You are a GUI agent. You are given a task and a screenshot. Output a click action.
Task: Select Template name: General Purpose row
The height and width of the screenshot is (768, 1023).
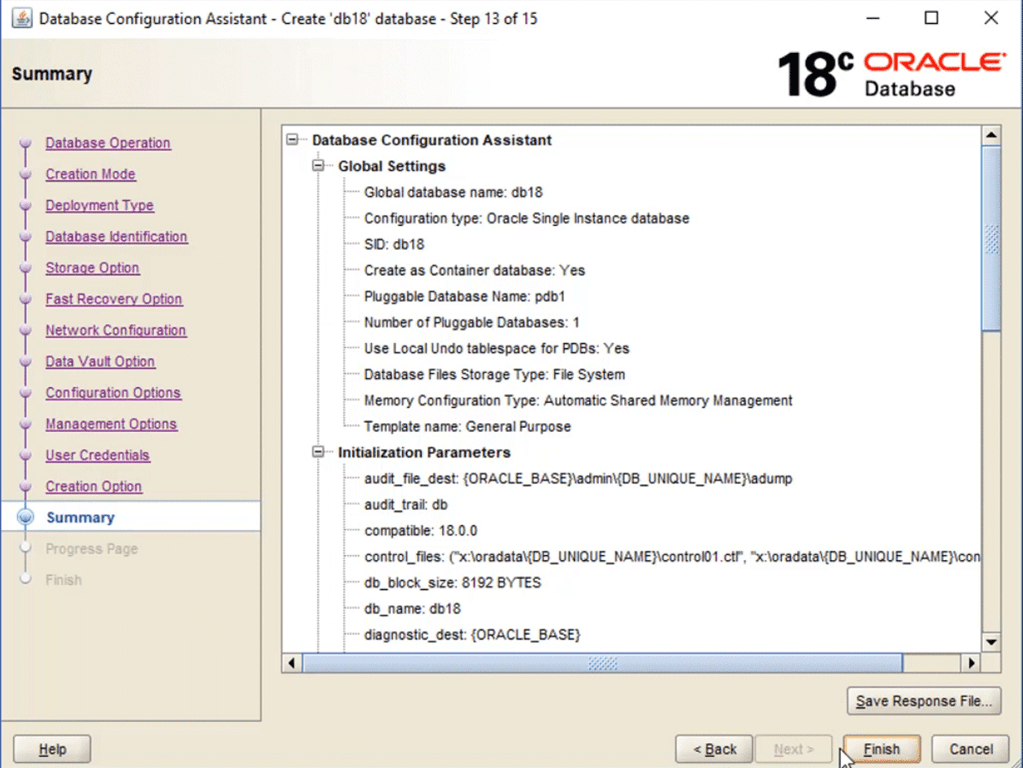pos(467,427)
